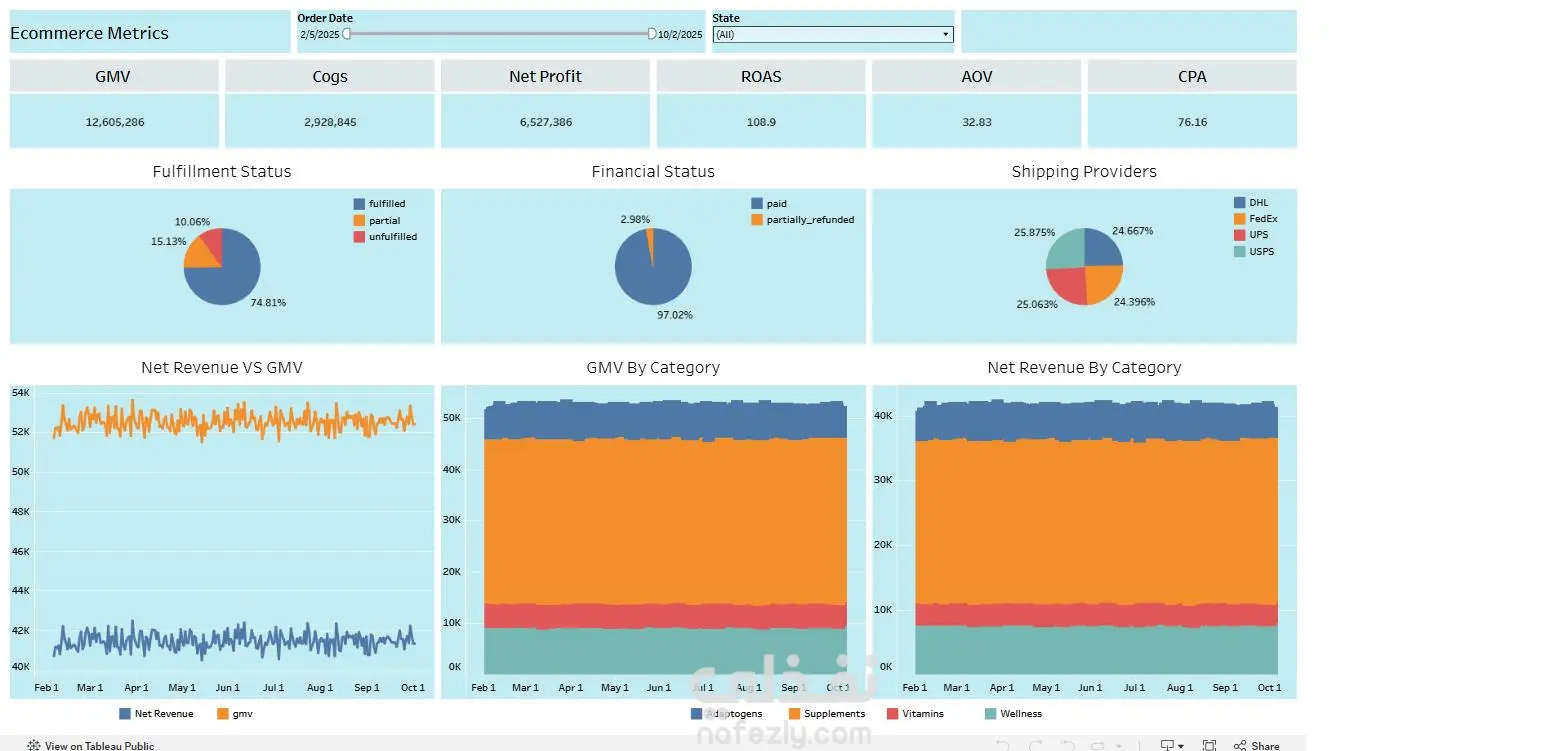Highlight Net Revenue legend item
The width and height of the screenshot is (1568, 751).
156,714
